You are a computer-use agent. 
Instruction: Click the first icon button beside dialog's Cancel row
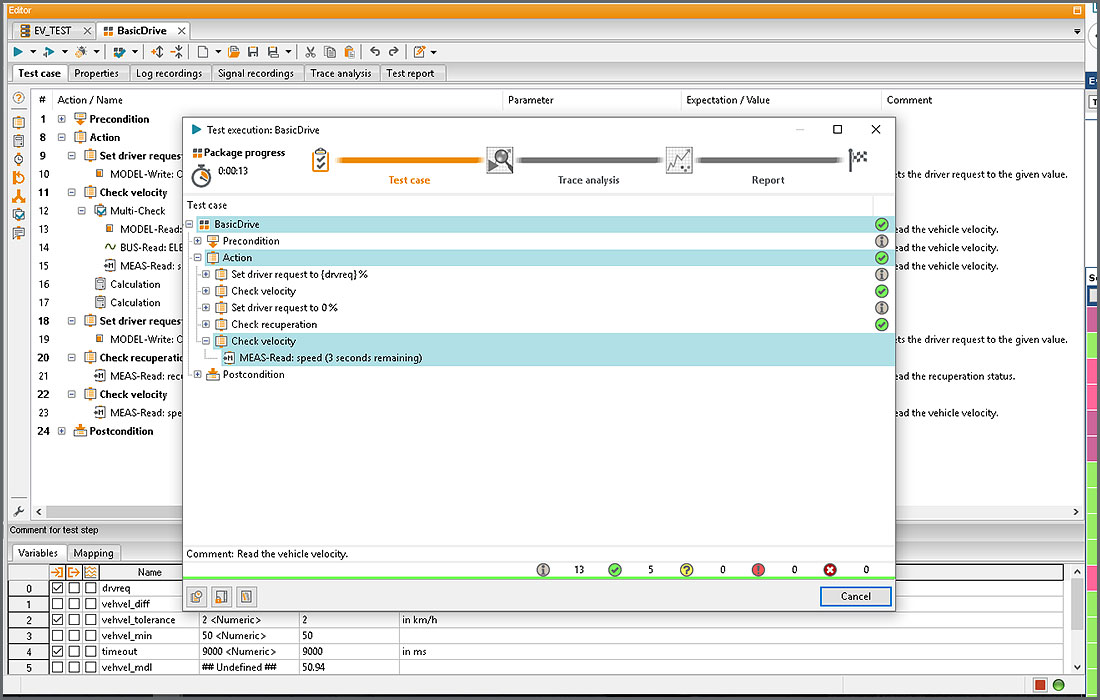click(x=197, y=597)
